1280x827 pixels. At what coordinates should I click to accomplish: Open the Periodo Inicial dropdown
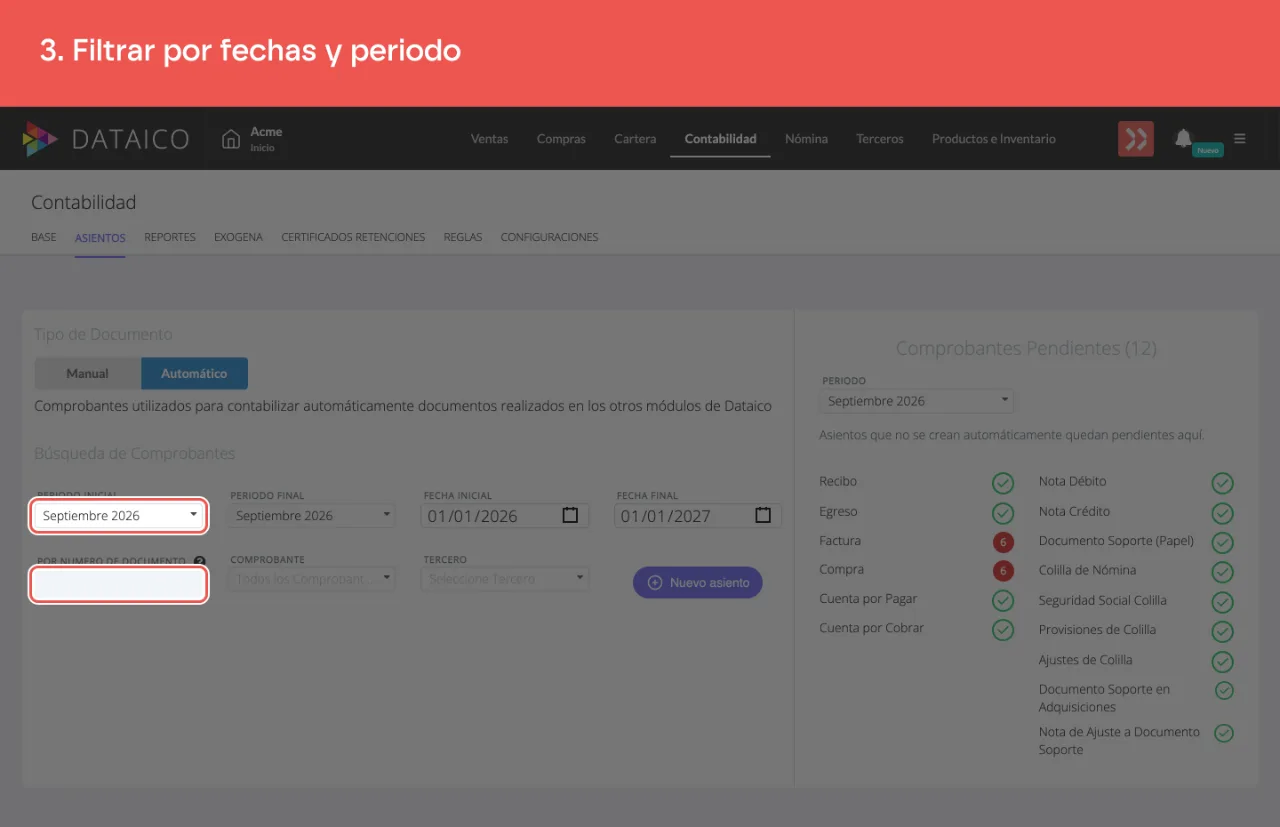click(x=120, y=516)
